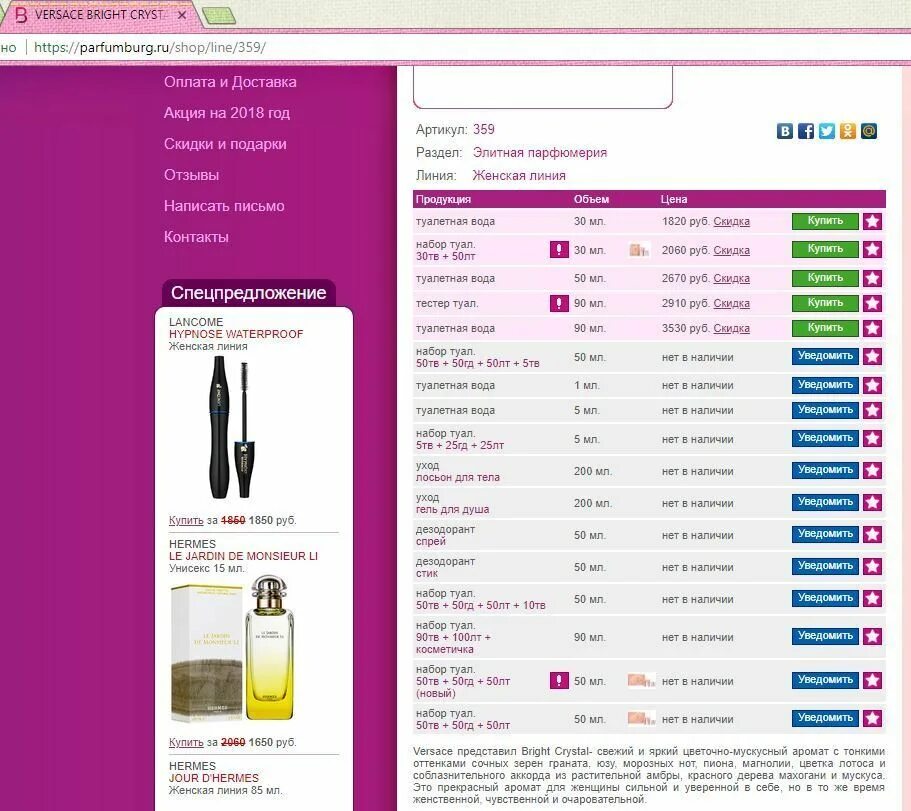Star the гель для душа row

(x=872, y=502)
